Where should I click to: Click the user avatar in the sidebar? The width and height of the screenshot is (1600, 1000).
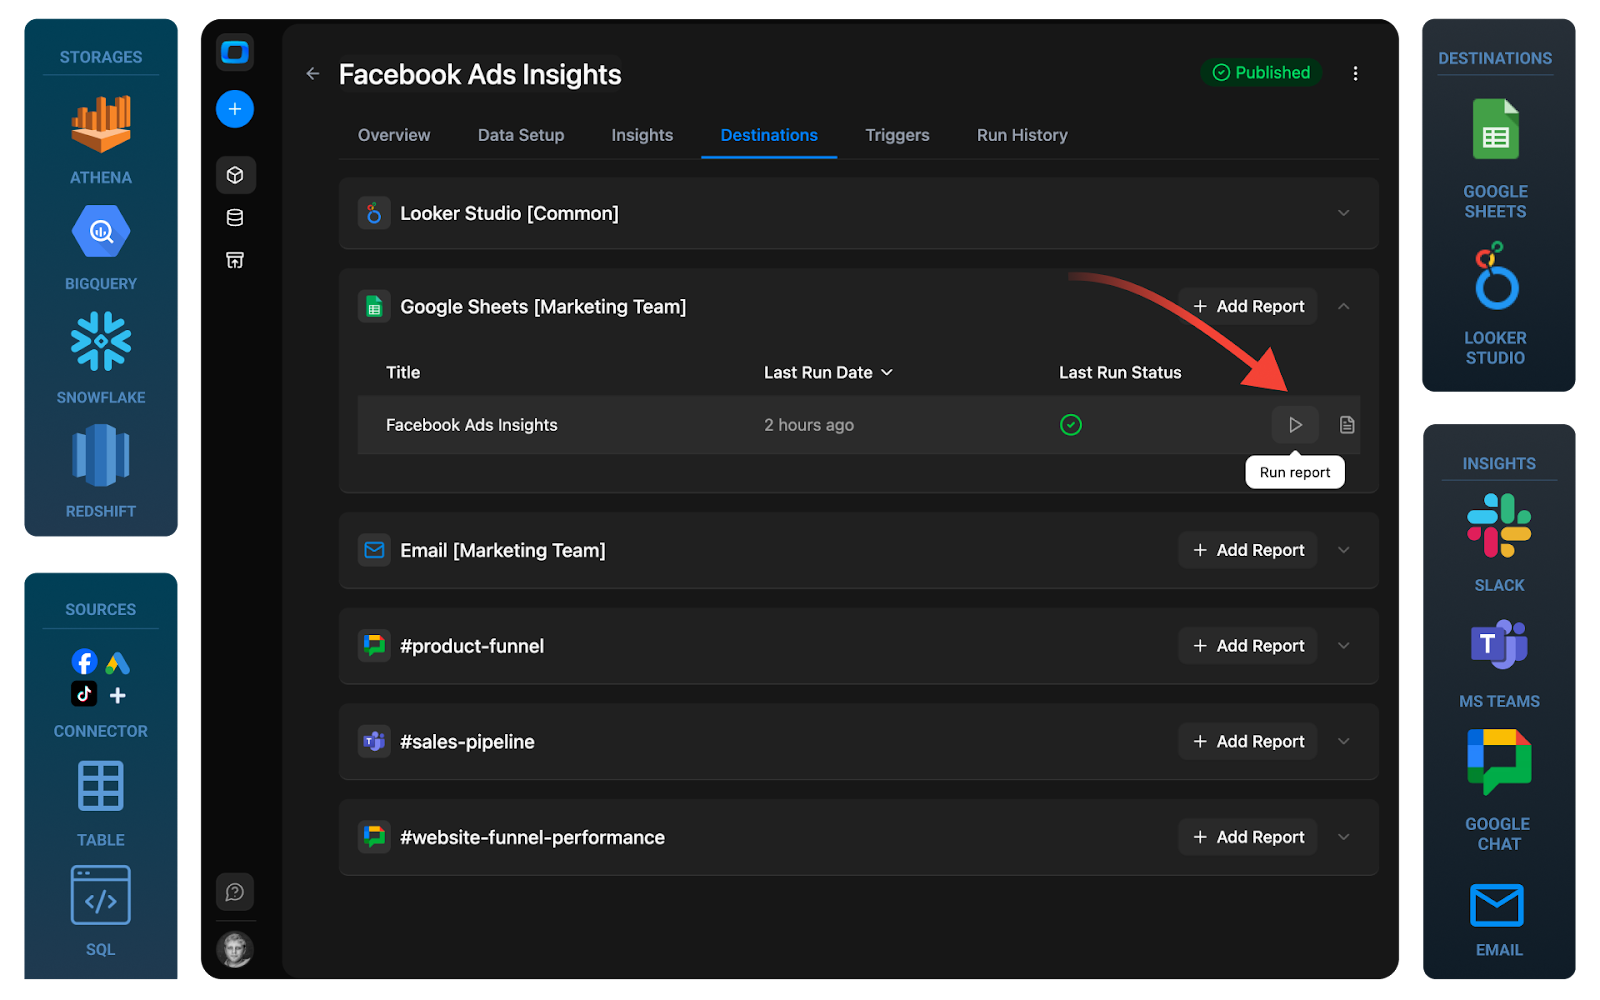click(x=235, y=949)
